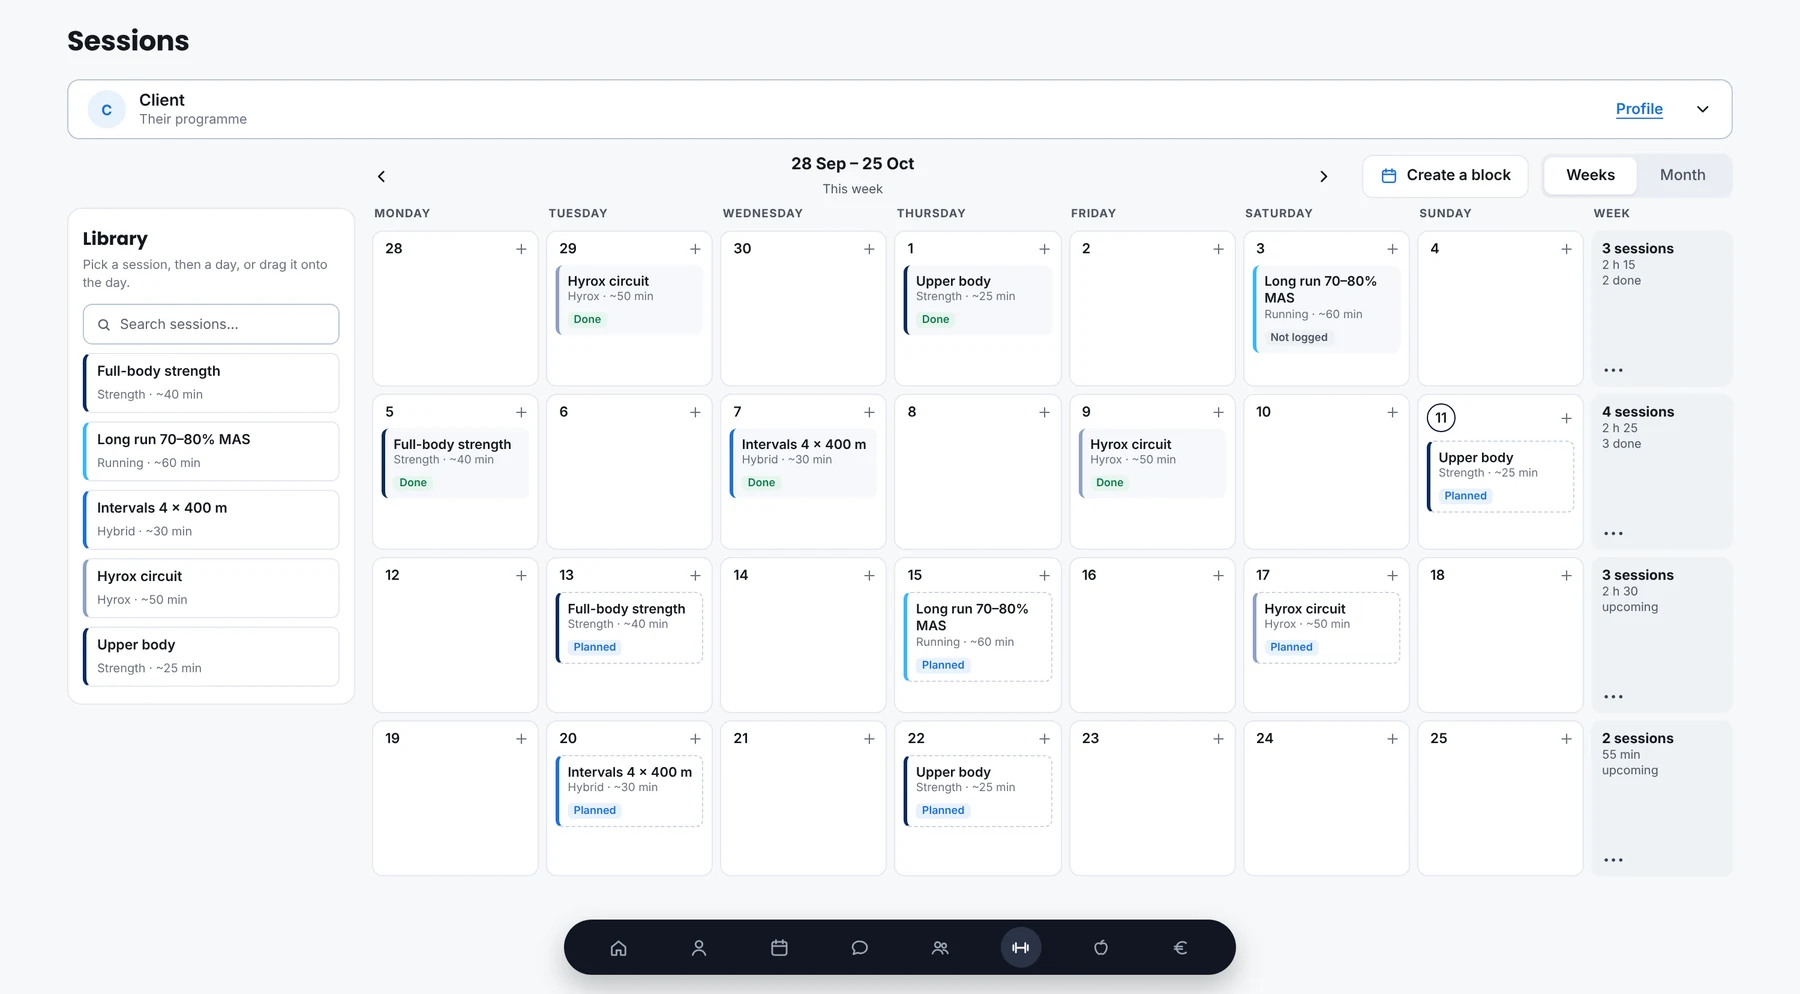The image size is (1800, 994).
Task: Add a session on Monday 19
Action: [521, 739]
